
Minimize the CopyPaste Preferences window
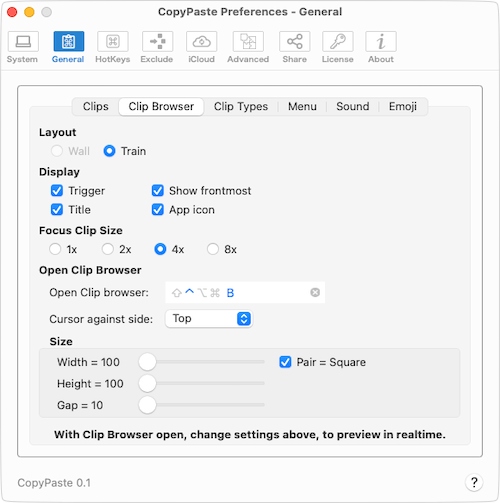[29, 12]
